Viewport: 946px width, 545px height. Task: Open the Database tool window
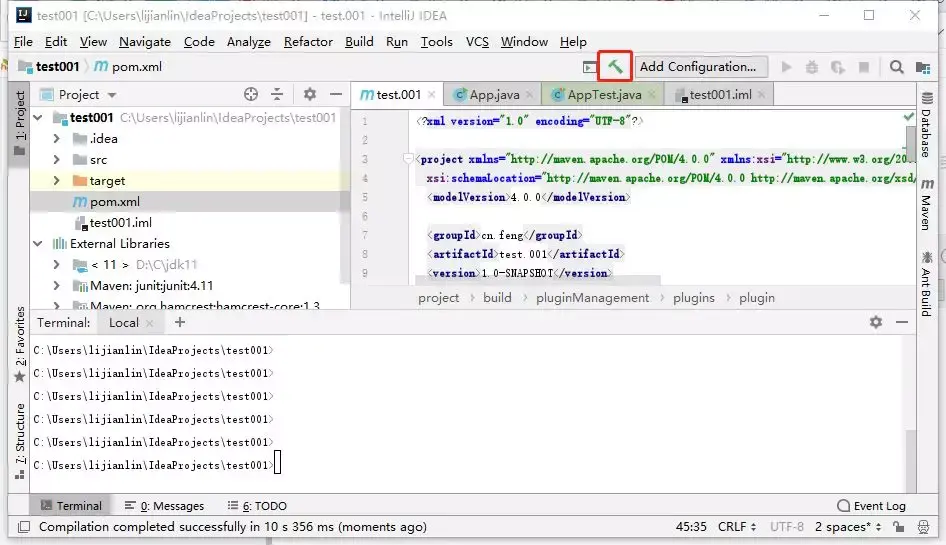(927, 126)
